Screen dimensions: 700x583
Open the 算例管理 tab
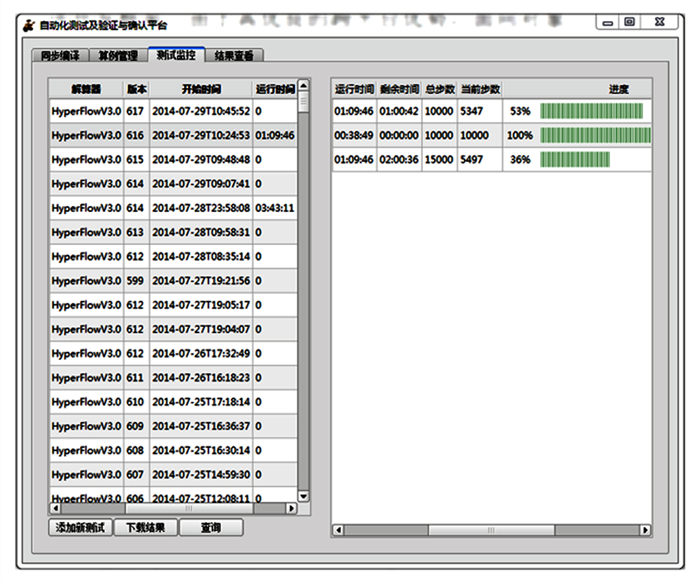tap(117, 56)
